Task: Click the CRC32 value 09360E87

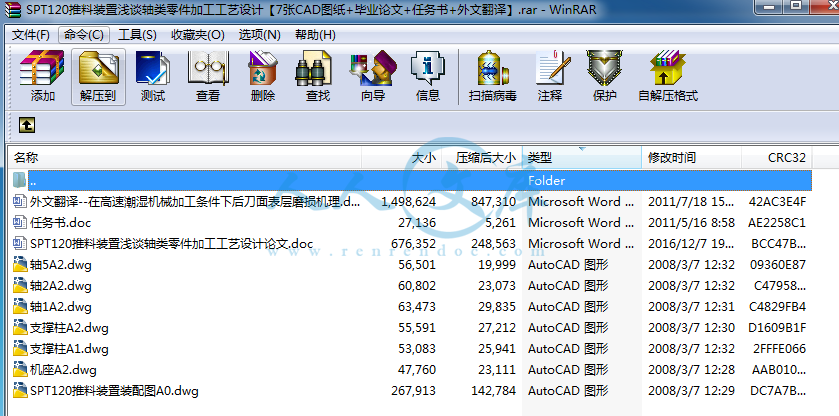Action: tap(777, 265)
